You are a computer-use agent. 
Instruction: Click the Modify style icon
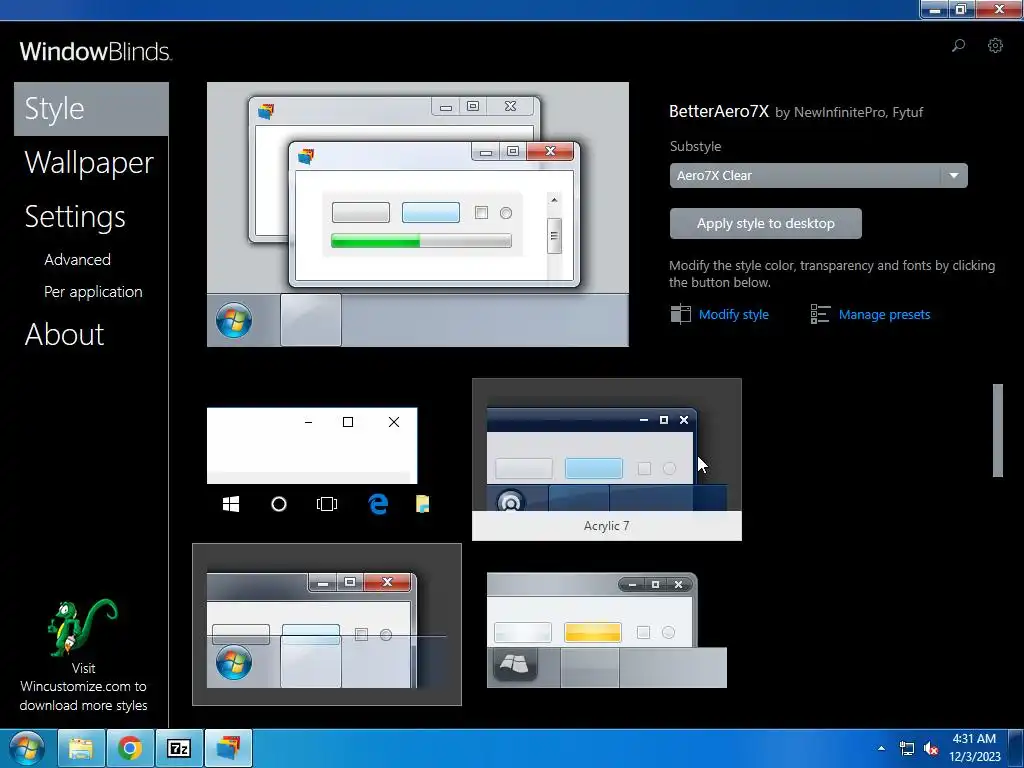(680, 314)
